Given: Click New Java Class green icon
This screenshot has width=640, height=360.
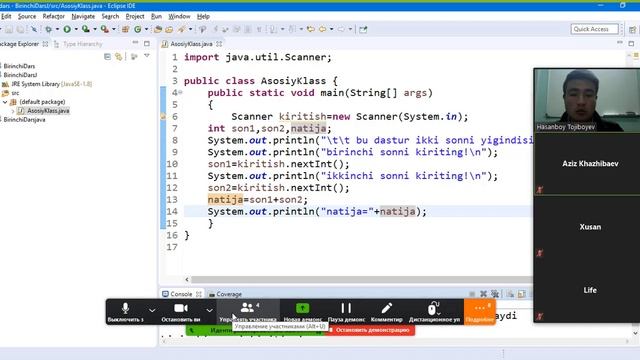Looking at the screenshot, I should coord(138,29).
